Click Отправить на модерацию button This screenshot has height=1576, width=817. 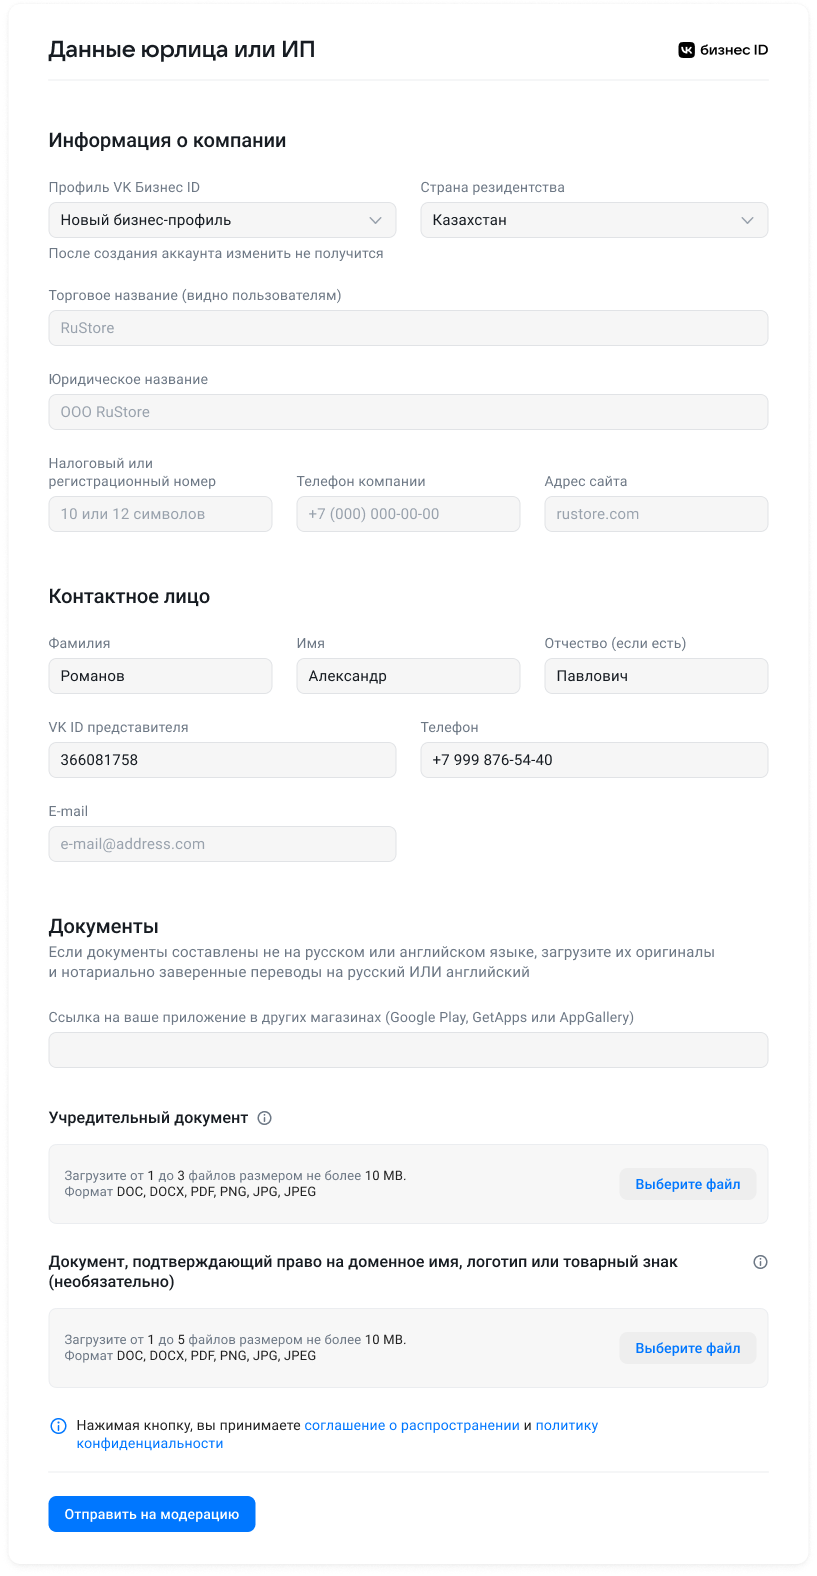pos(152,1514)
